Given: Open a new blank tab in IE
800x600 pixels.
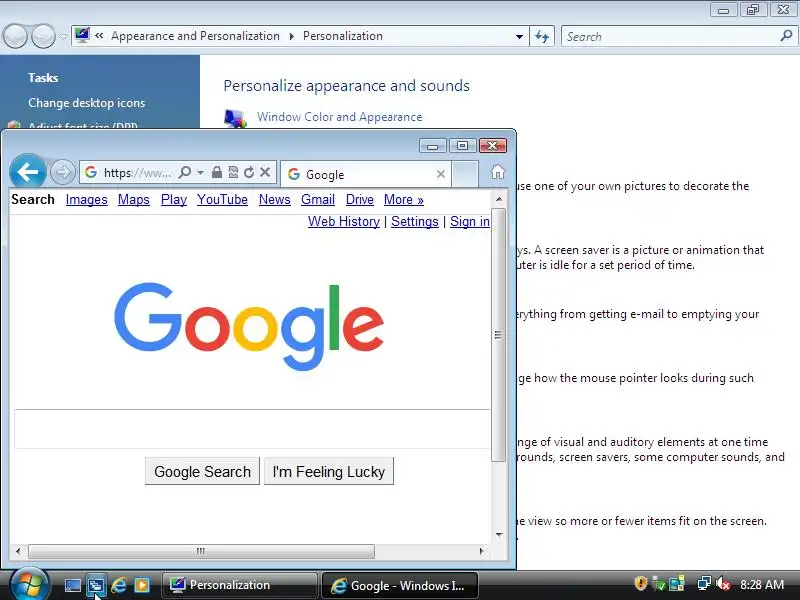Looking at the screenshot, I should click(465, 174).
